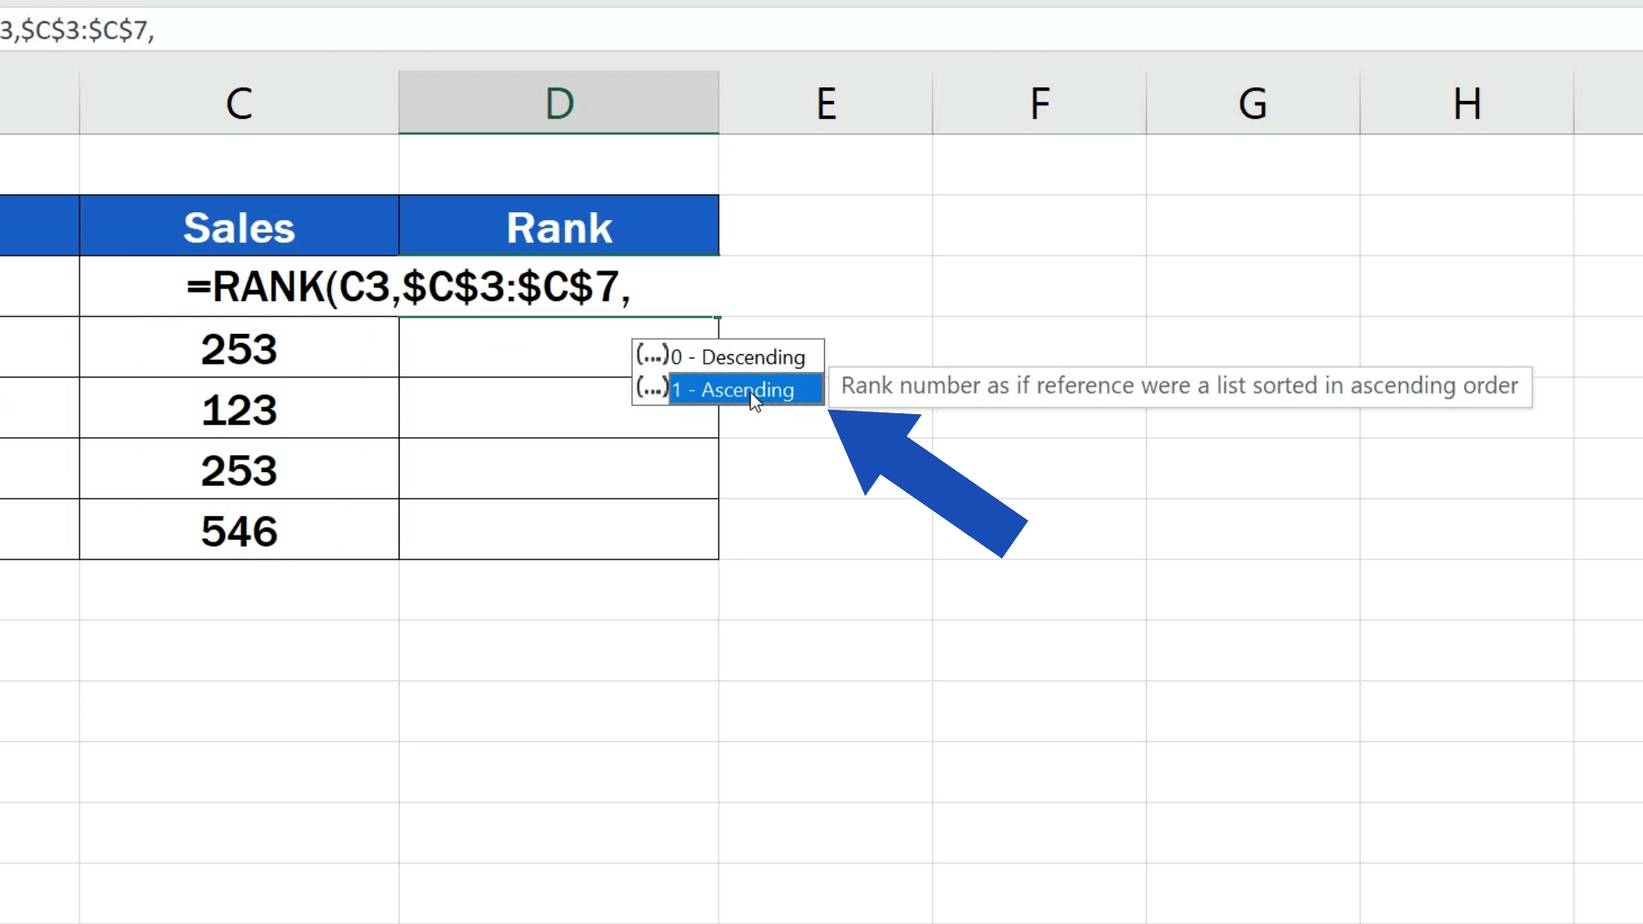
Task: Select column header G
Action: (x=1252, y=102)
